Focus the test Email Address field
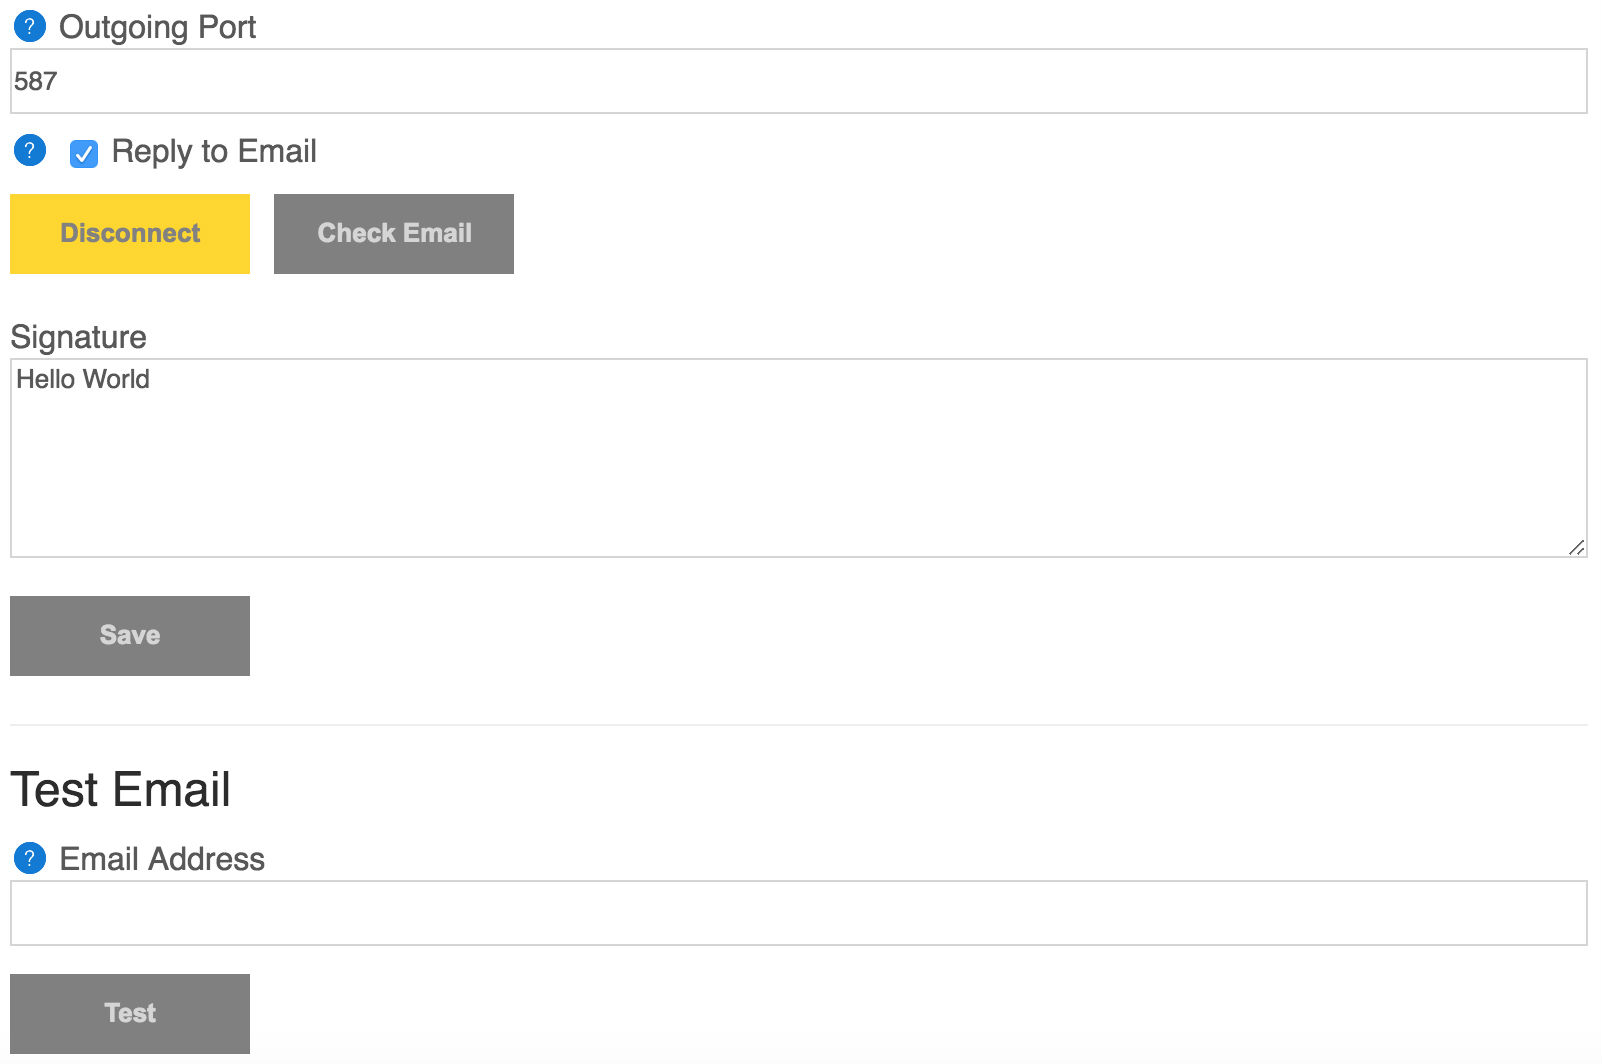Screen dimensions: 1602x1064 798,913
